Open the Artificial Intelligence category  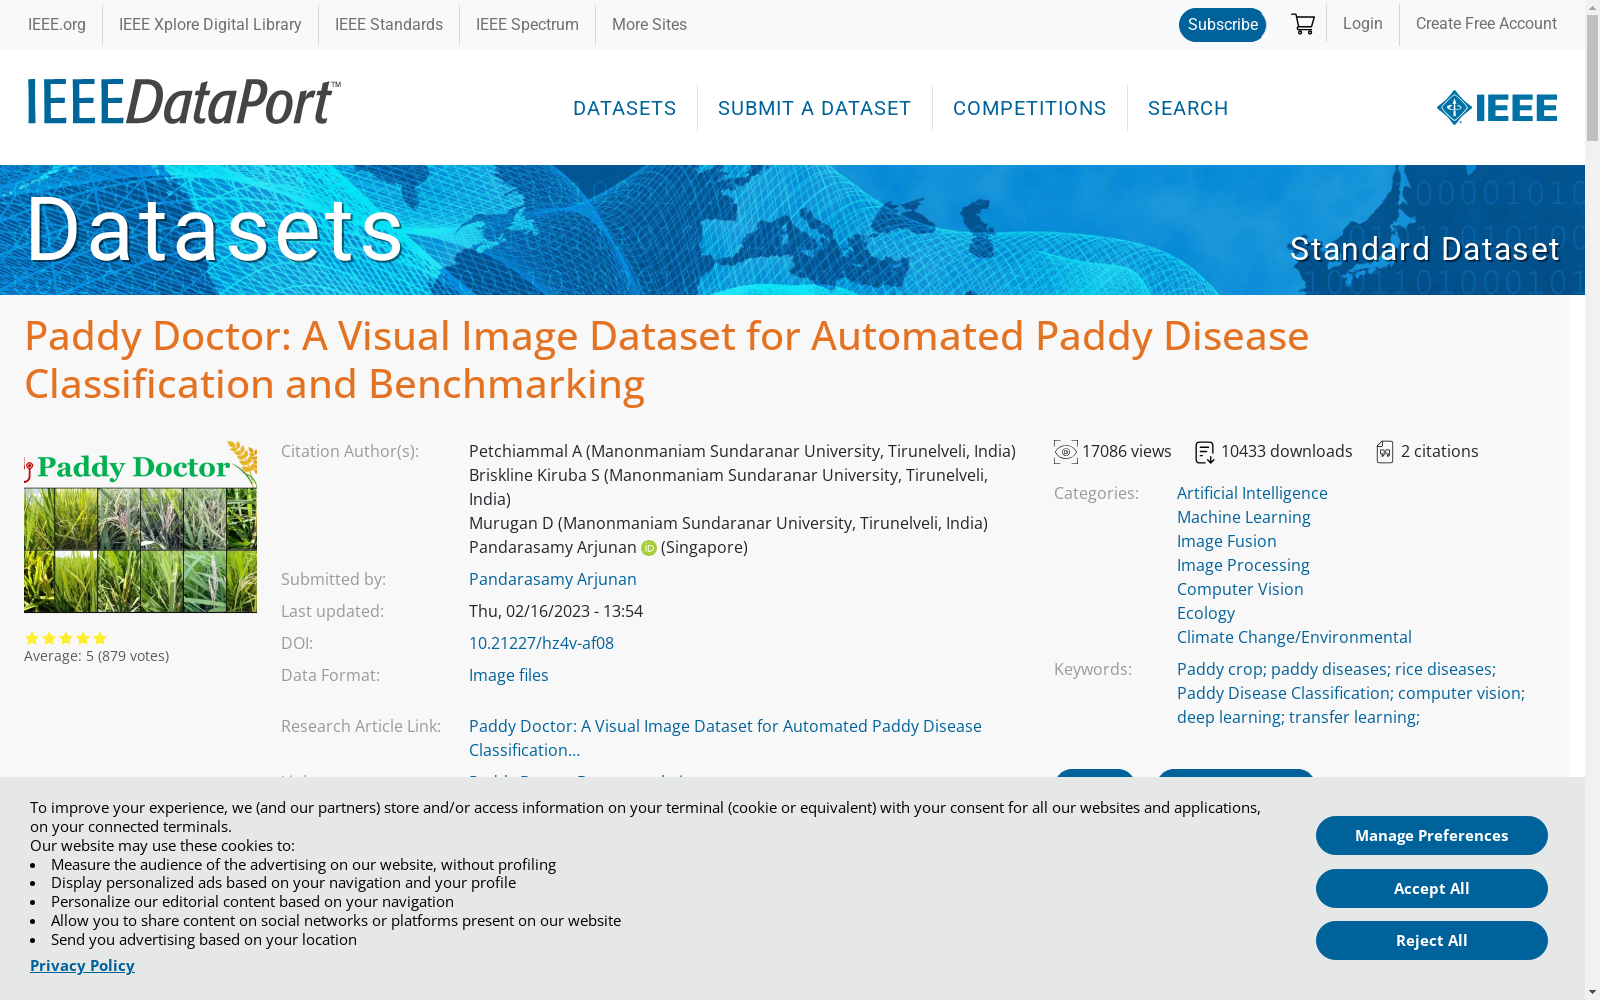click(1252, 493)
